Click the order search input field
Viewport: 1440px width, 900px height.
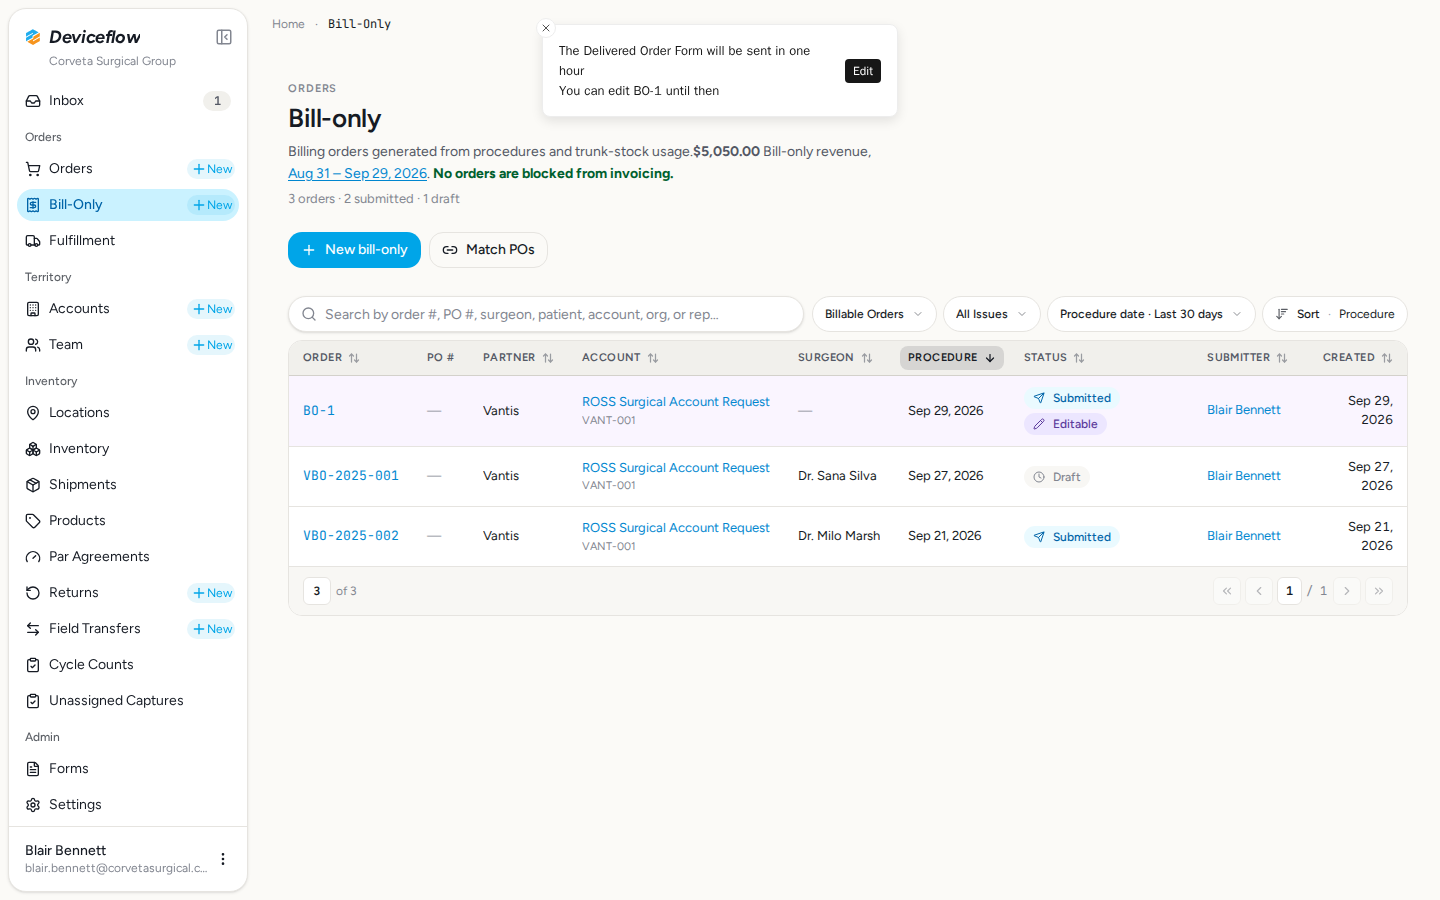pos(546,314)
